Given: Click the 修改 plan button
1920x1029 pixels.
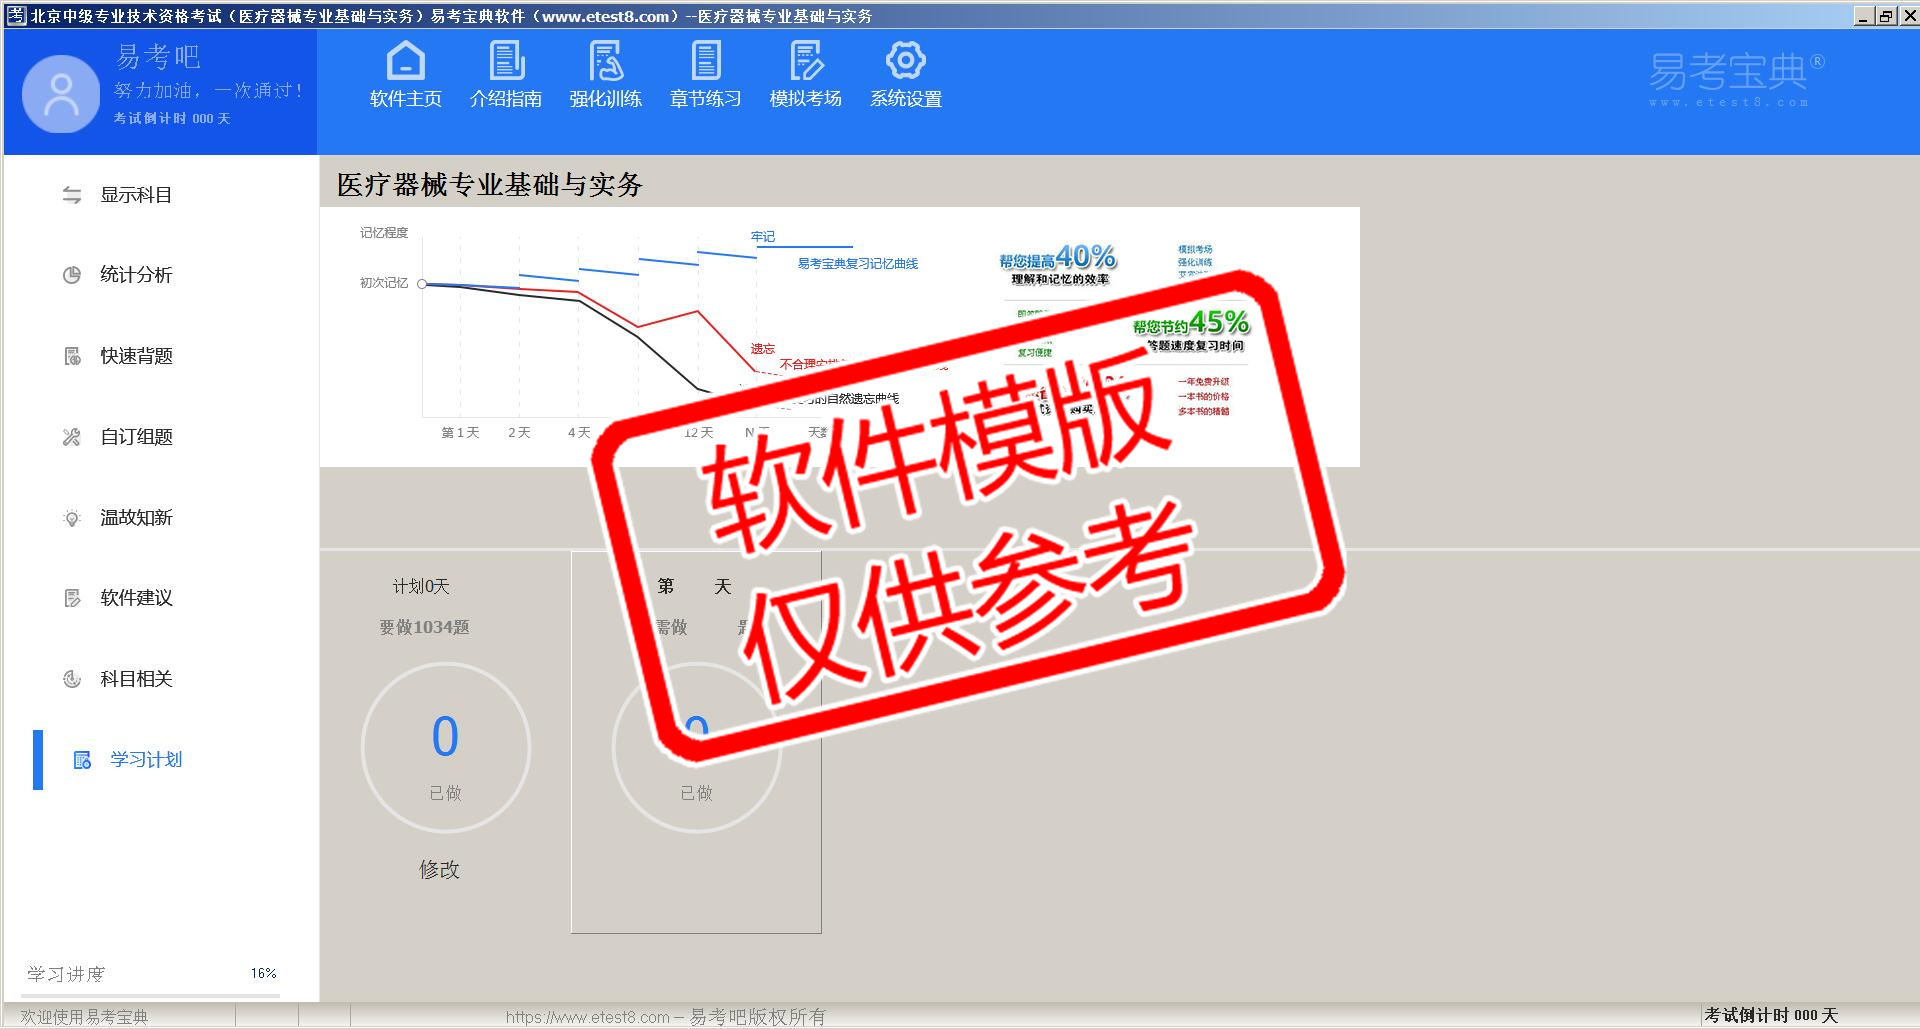Looking at the screenshot, I should [x=439, y=870].
